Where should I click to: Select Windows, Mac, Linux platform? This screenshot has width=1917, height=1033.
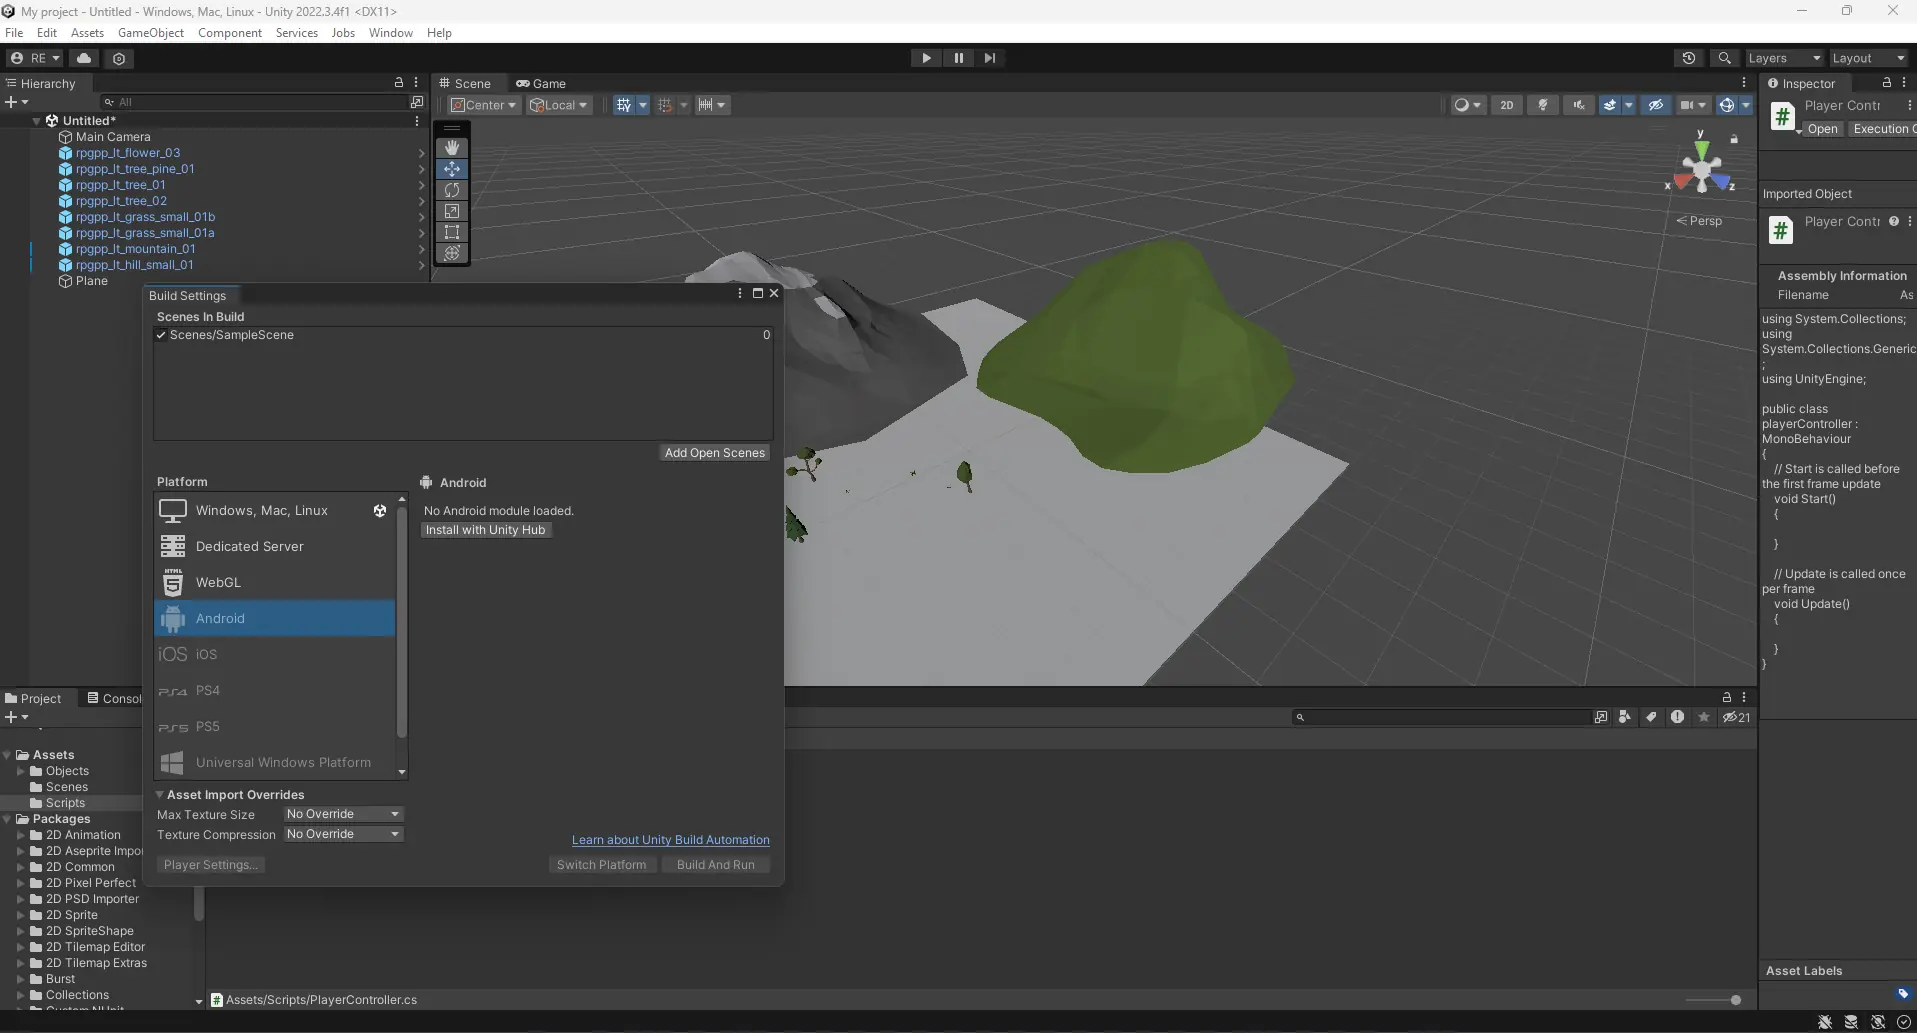tap(275, 510)
